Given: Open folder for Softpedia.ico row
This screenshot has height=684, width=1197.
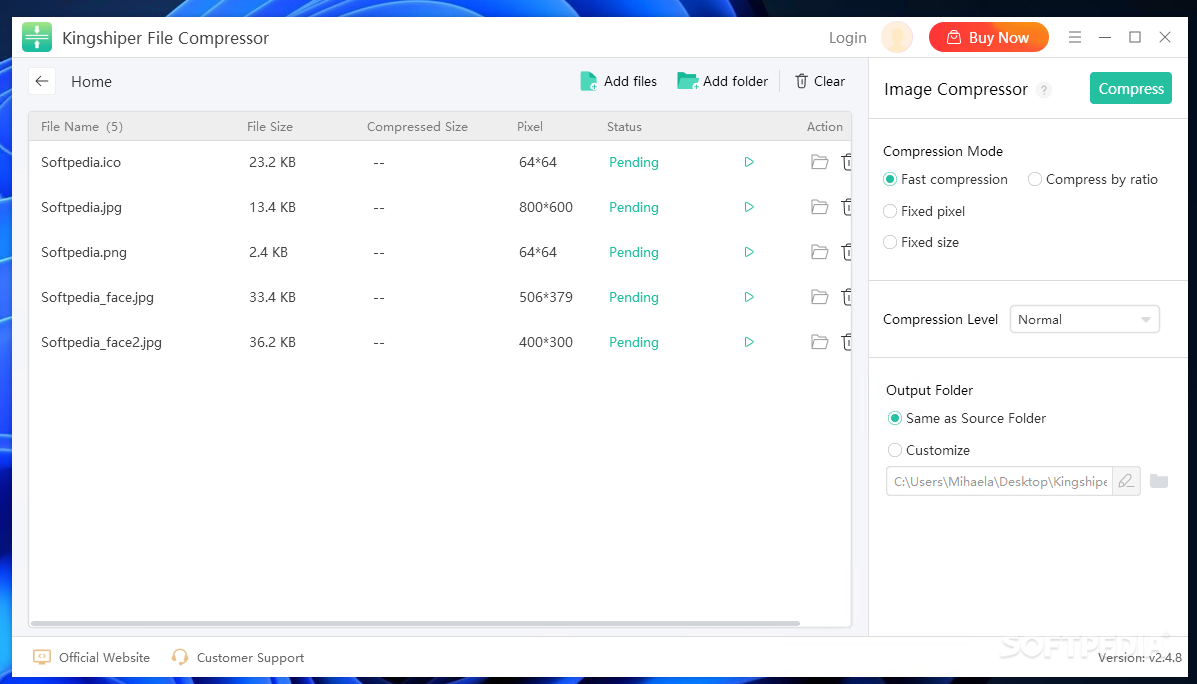Looking at the screenshot, I should click(x=819, y=162).
